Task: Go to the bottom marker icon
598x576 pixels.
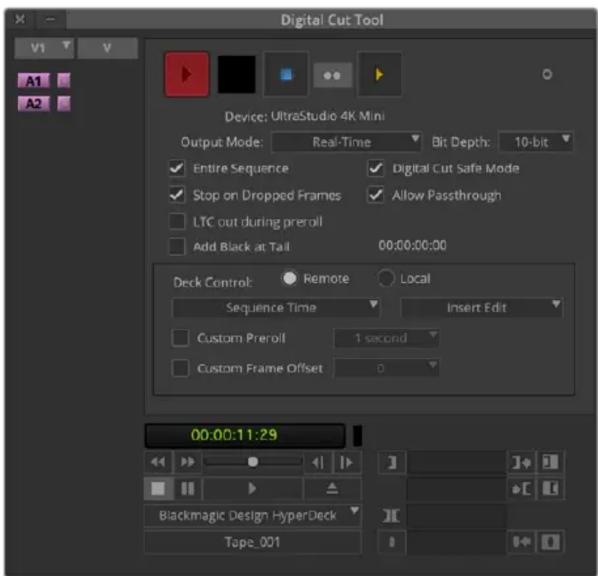Action: coord(521,542)
